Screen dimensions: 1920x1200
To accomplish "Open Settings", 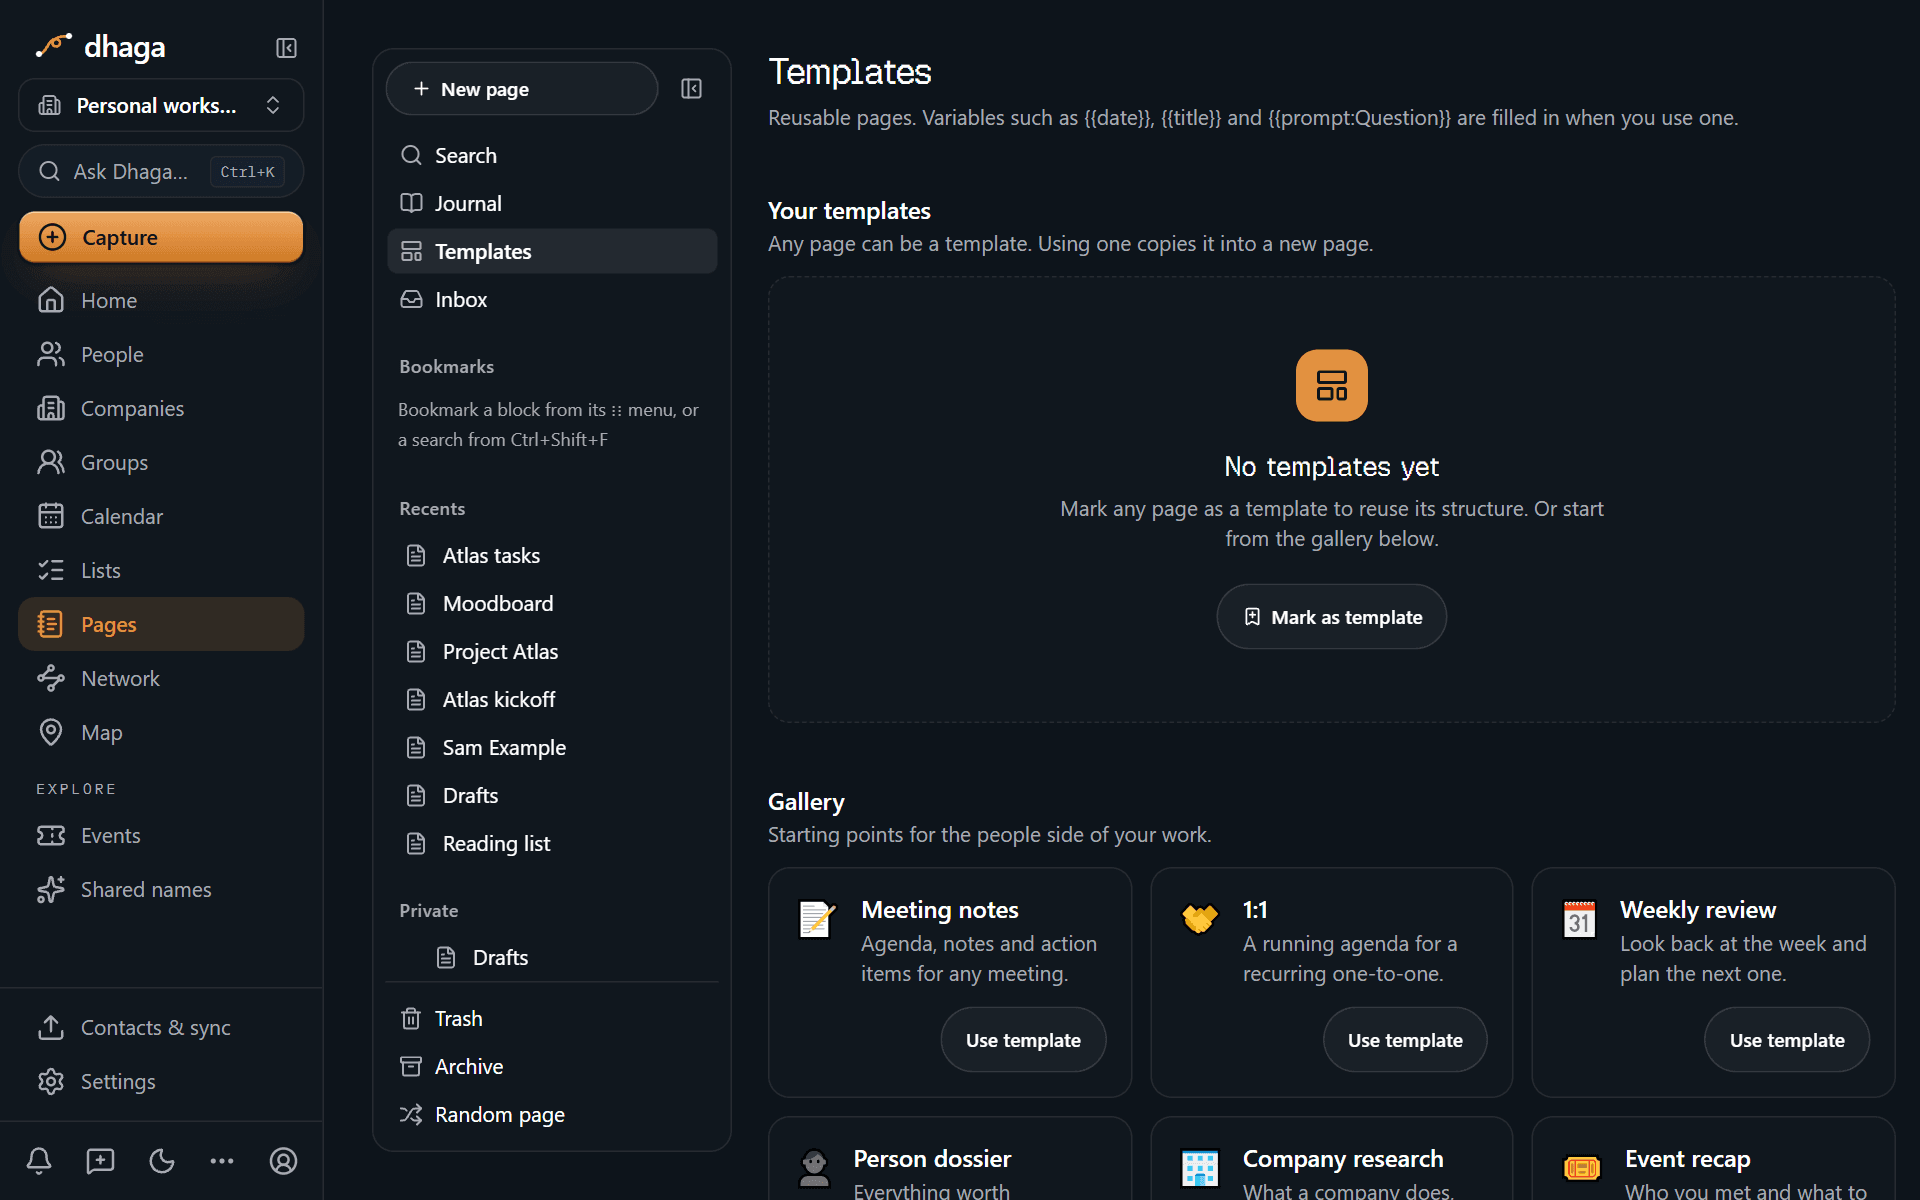I will 161,1081.
